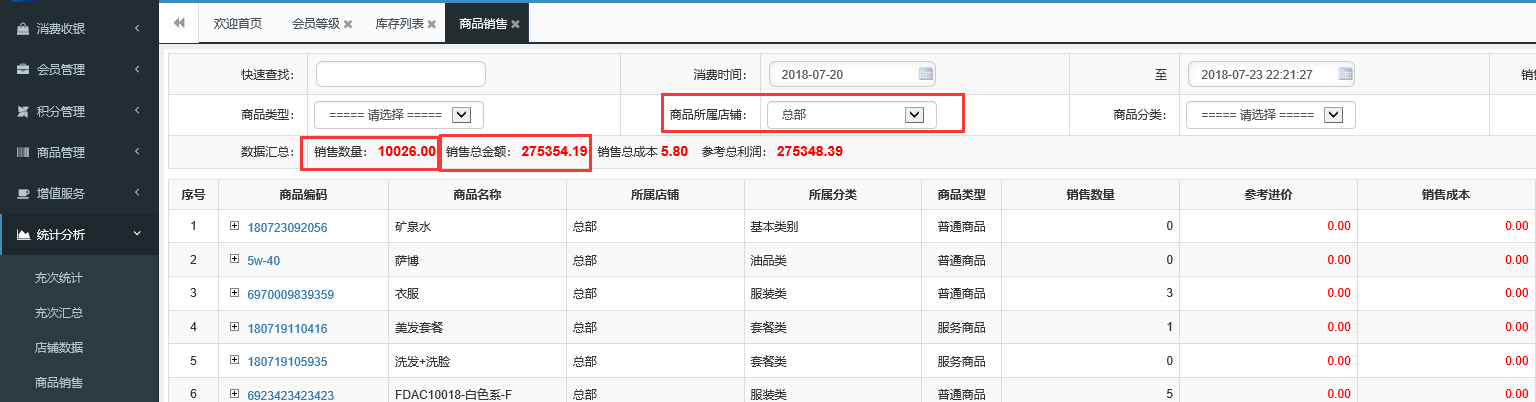Expand chevron next to 积分管理

136,110
